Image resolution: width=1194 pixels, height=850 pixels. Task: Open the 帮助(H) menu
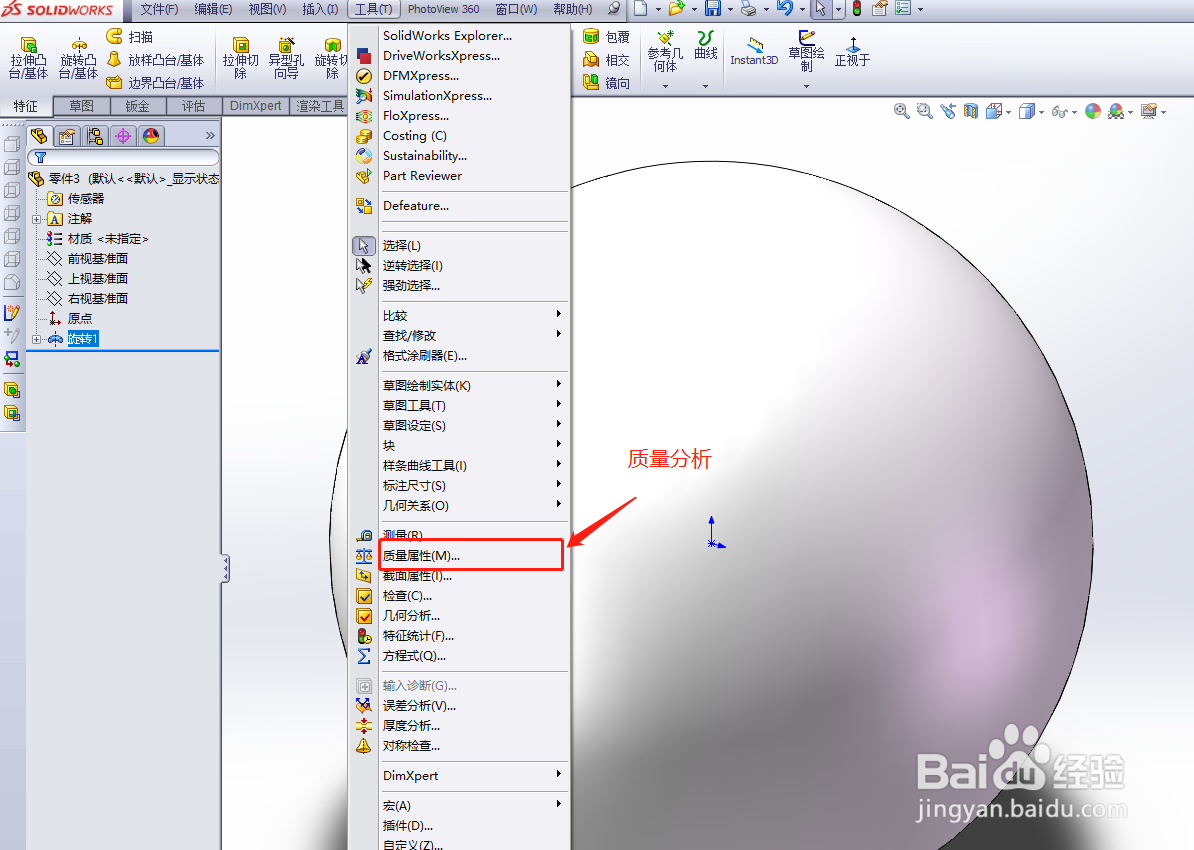[x=573, y=9]
